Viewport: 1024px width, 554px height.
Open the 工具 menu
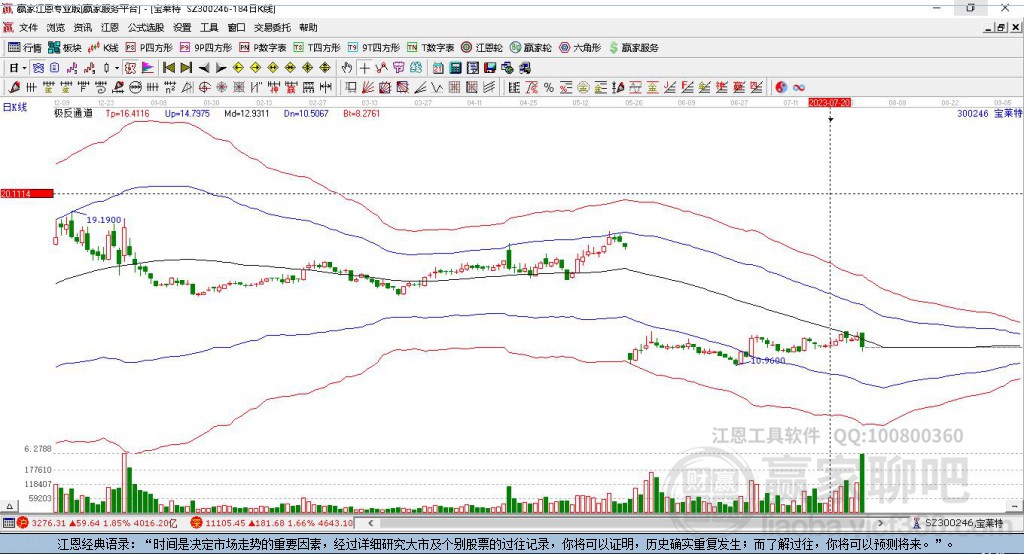point(209,27)
